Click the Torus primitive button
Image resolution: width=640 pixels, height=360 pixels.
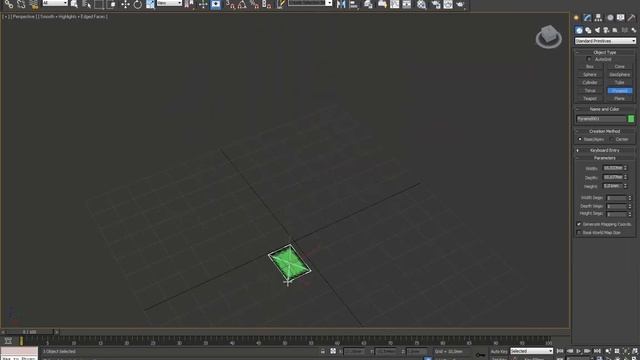pos(589,91)
